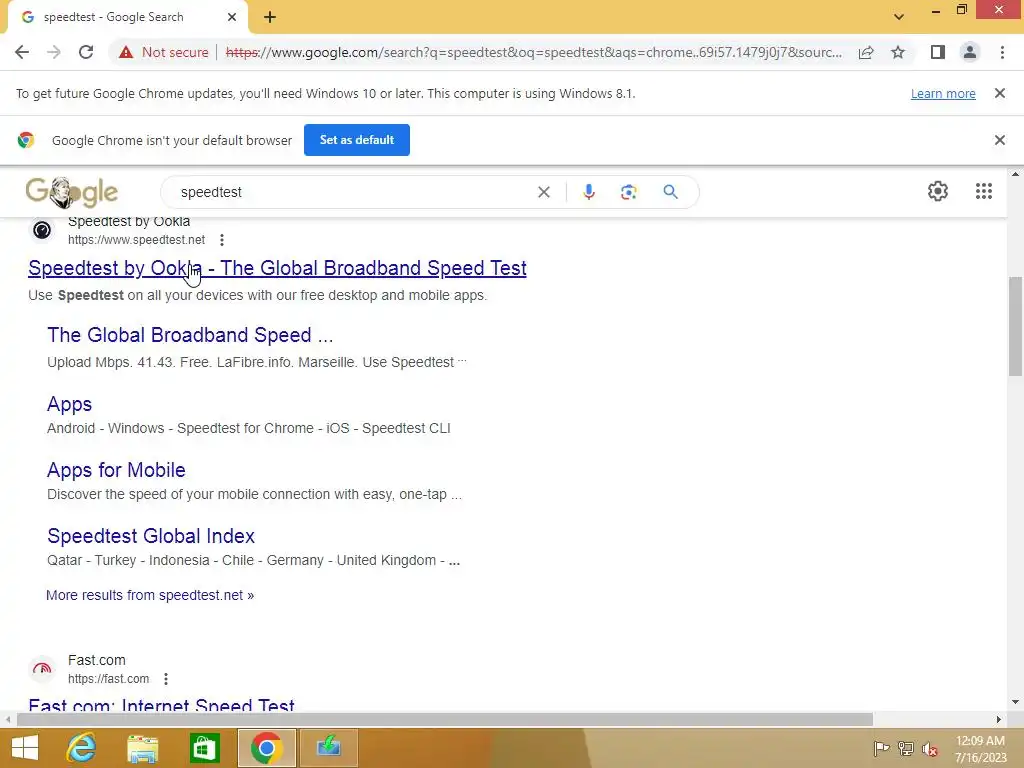Open the muted volume tray icon

[930, 748]
